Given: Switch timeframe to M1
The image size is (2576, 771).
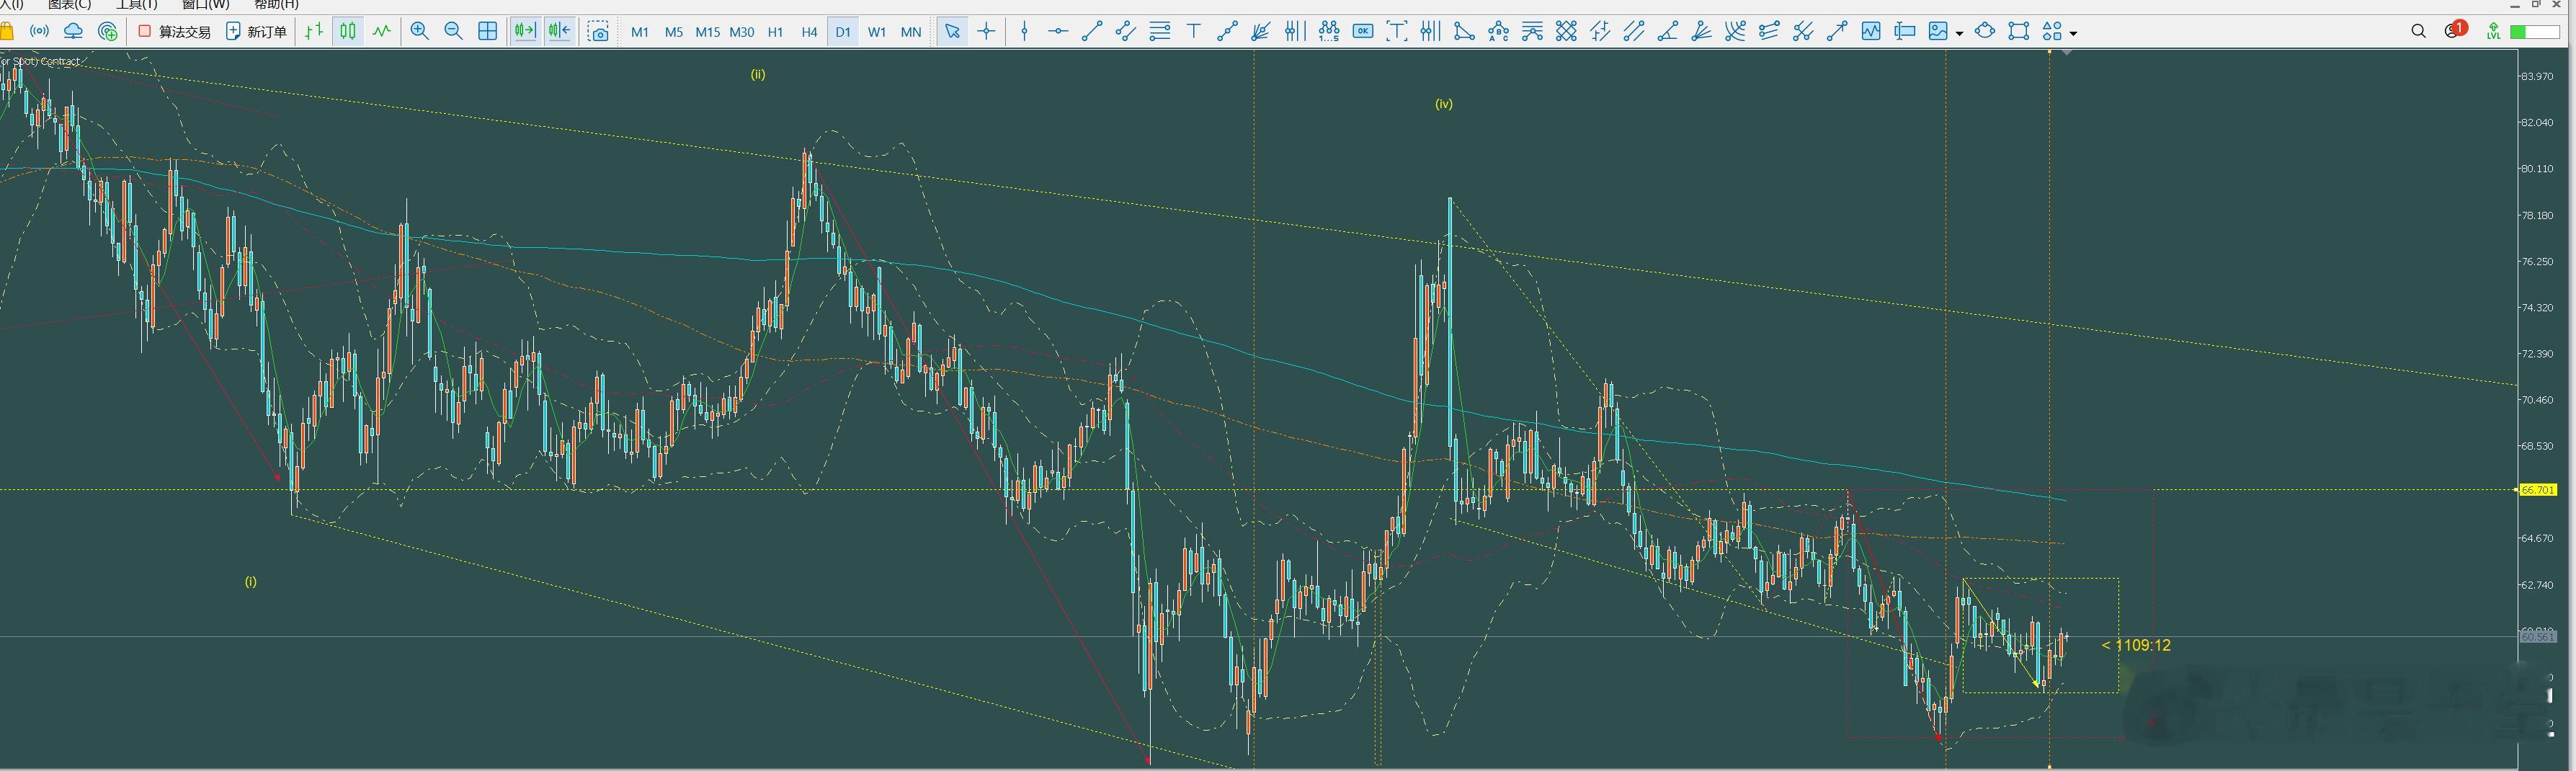Looking at the screenshot, I should pyautogui.click(x=640, y=32).
